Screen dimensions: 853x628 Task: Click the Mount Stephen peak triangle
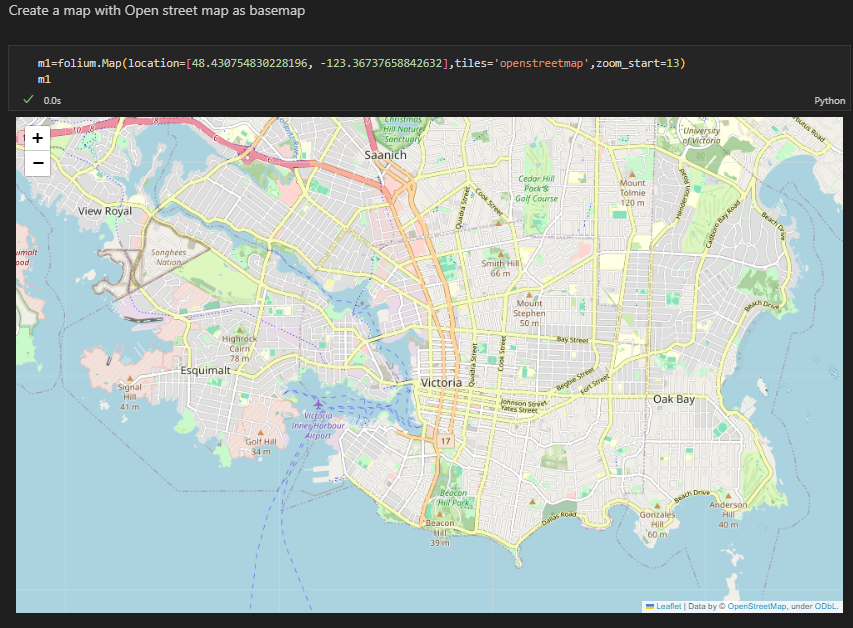pyautogui.click(x=529, y=295)
